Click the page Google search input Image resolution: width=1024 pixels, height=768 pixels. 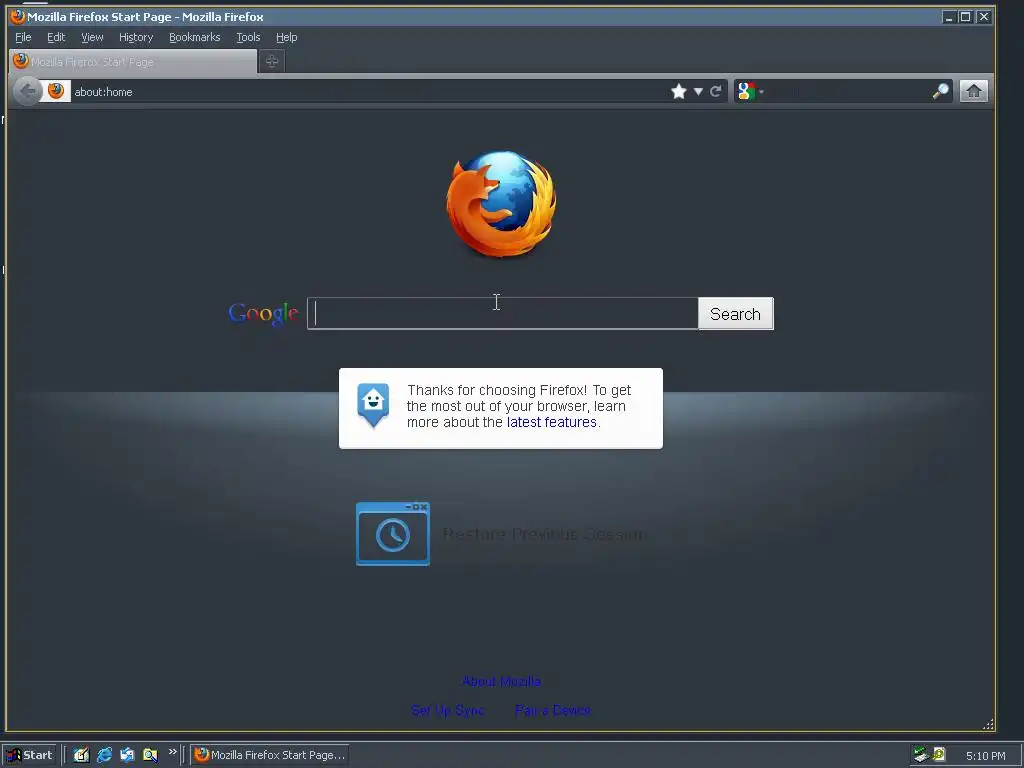[503, 313]
